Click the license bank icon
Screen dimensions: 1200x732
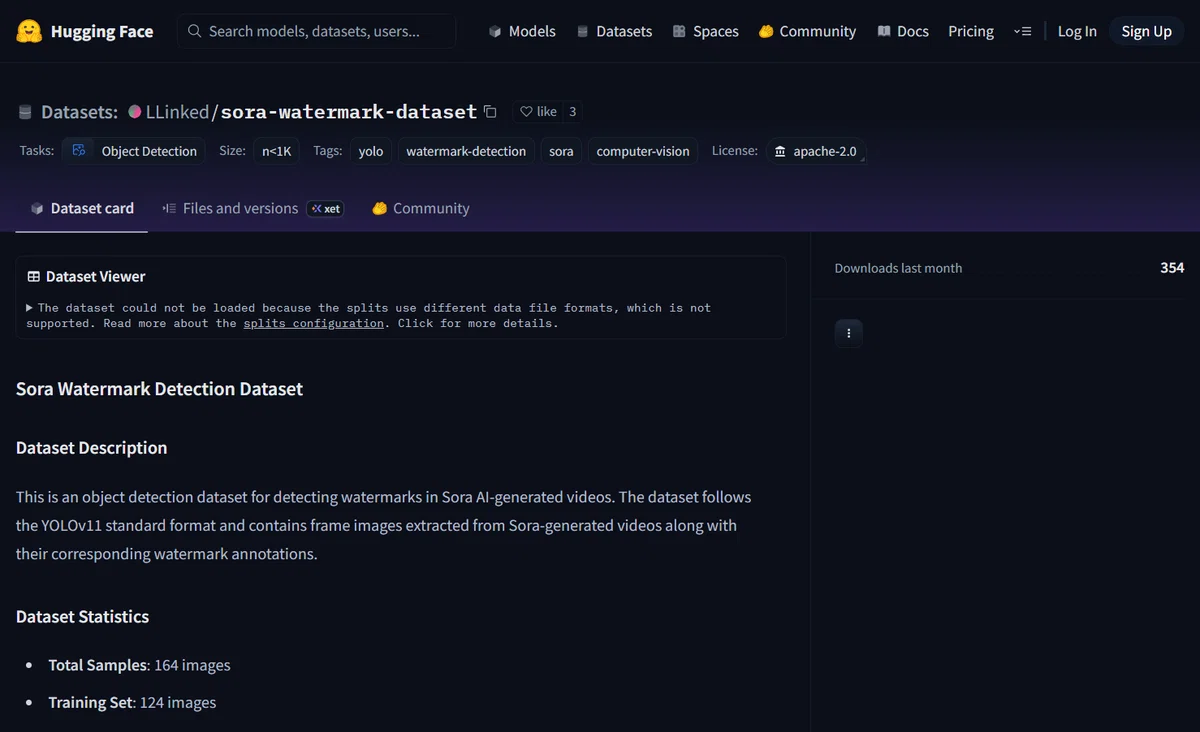point(780,151)
